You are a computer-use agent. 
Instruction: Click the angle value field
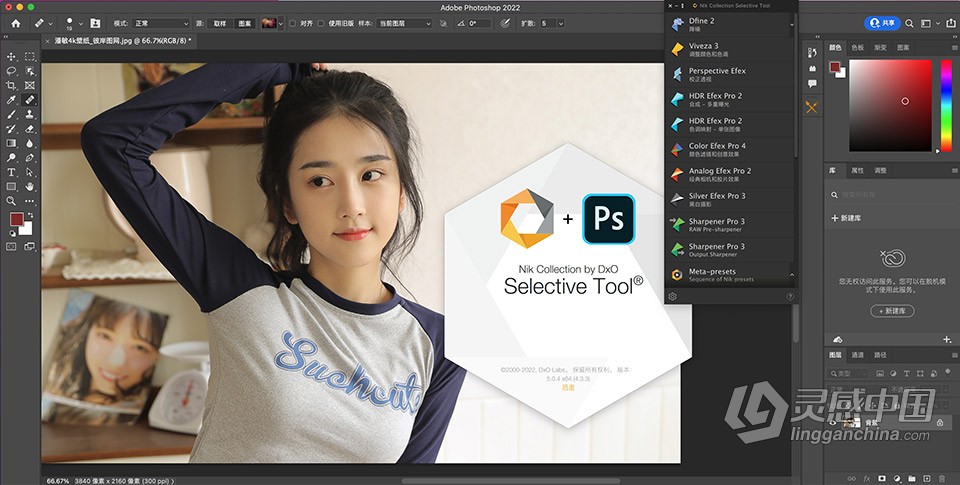pyautogui.click(x=479, y=23)
